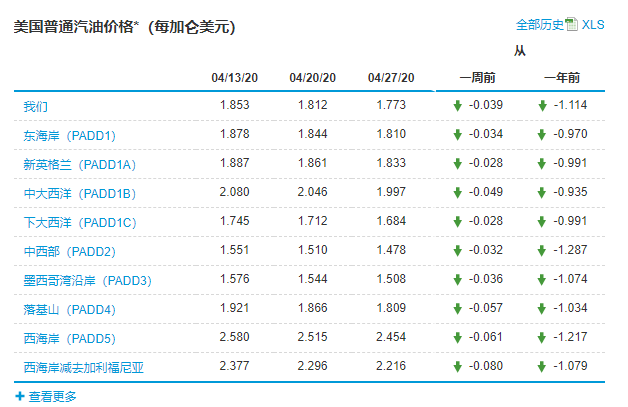This screenshot has height=407, width=628.
Task: Open the 全部历史 link
Action: 540,25
